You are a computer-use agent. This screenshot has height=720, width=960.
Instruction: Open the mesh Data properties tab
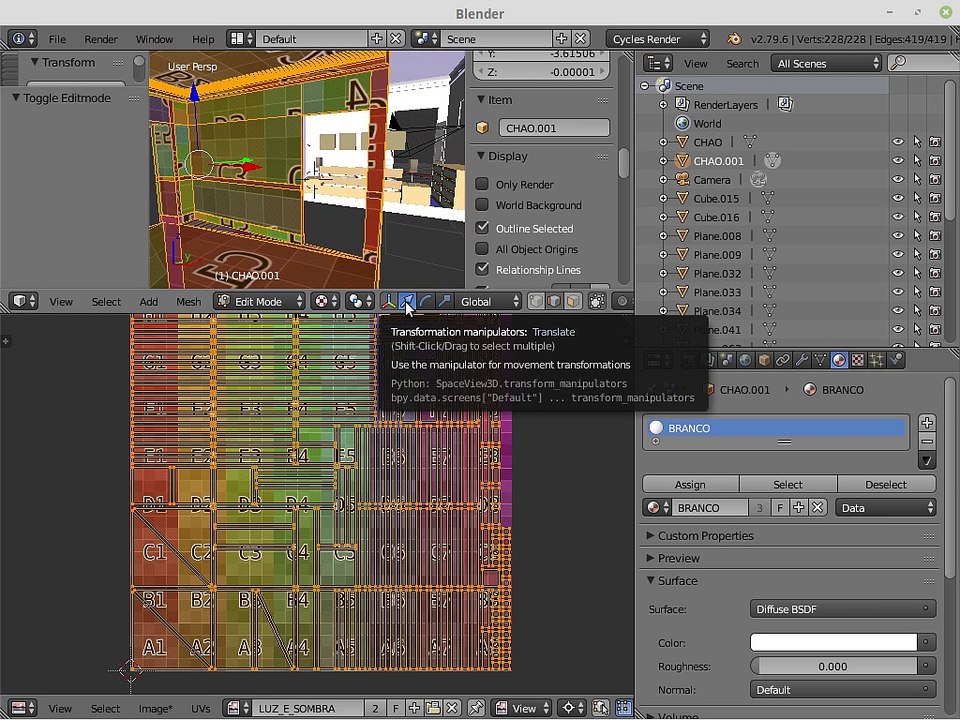click(x=820, y=360)
